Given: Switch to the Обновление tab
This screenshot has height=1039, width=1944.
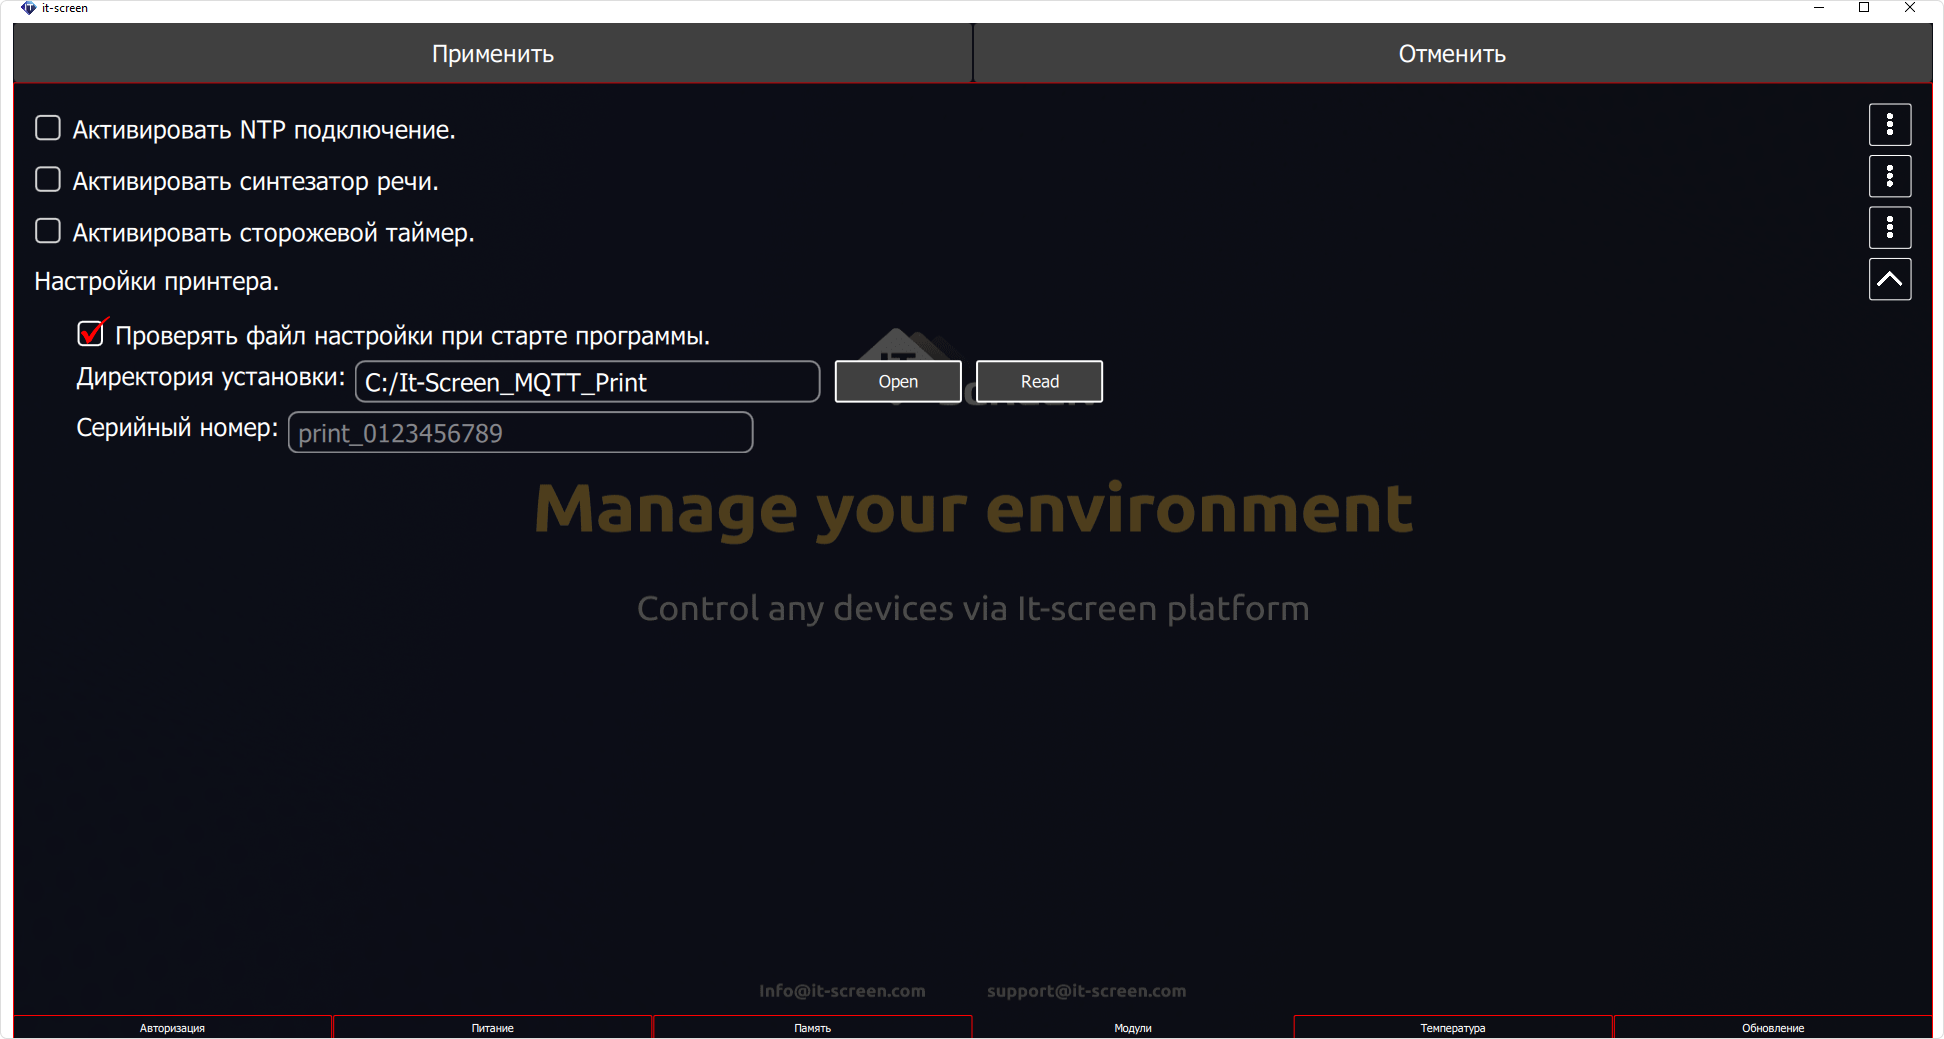Looking at the screenshot, I should (1772, 1027).
